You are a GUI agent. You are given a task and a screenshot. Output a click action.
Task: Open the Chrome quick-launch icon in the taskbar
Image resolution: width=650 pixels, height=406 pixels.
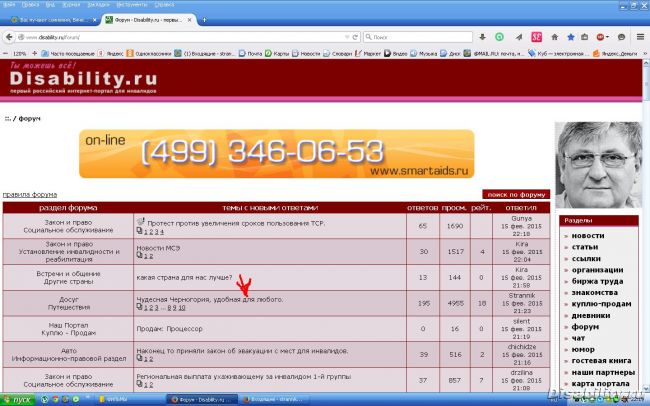pos(55,400)
